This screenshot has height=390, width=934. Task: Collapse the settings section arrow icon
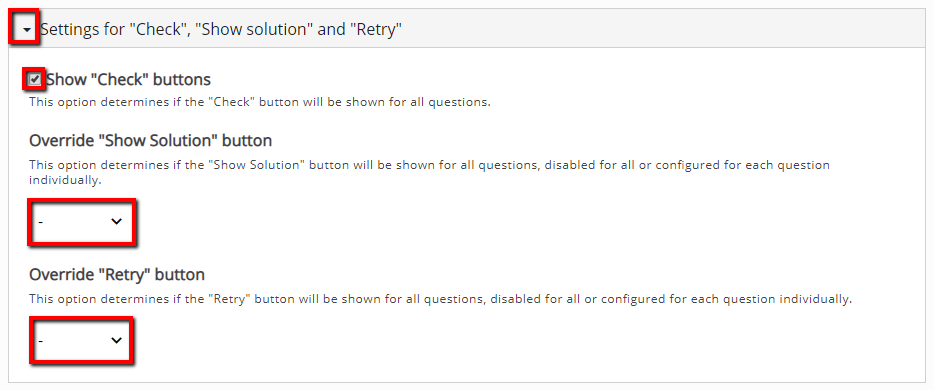[x=26, y=30]
